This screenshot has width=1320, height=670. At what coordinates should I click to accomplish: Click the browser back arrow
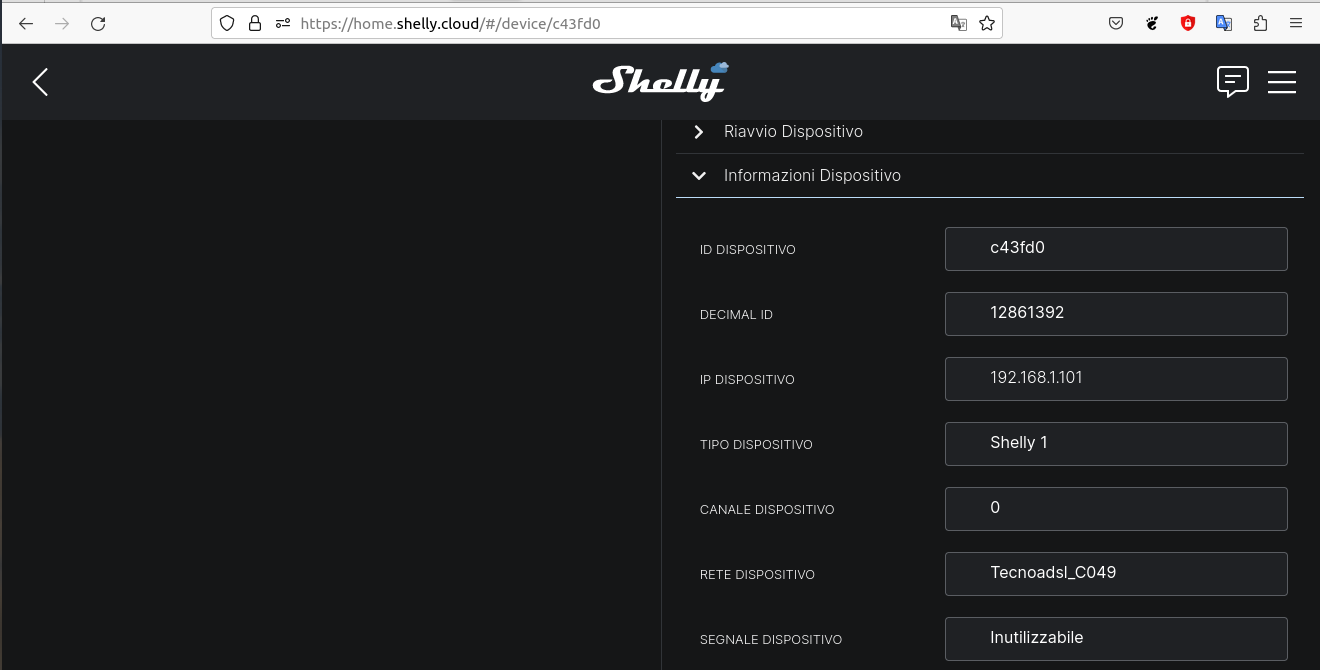[26, 24]
